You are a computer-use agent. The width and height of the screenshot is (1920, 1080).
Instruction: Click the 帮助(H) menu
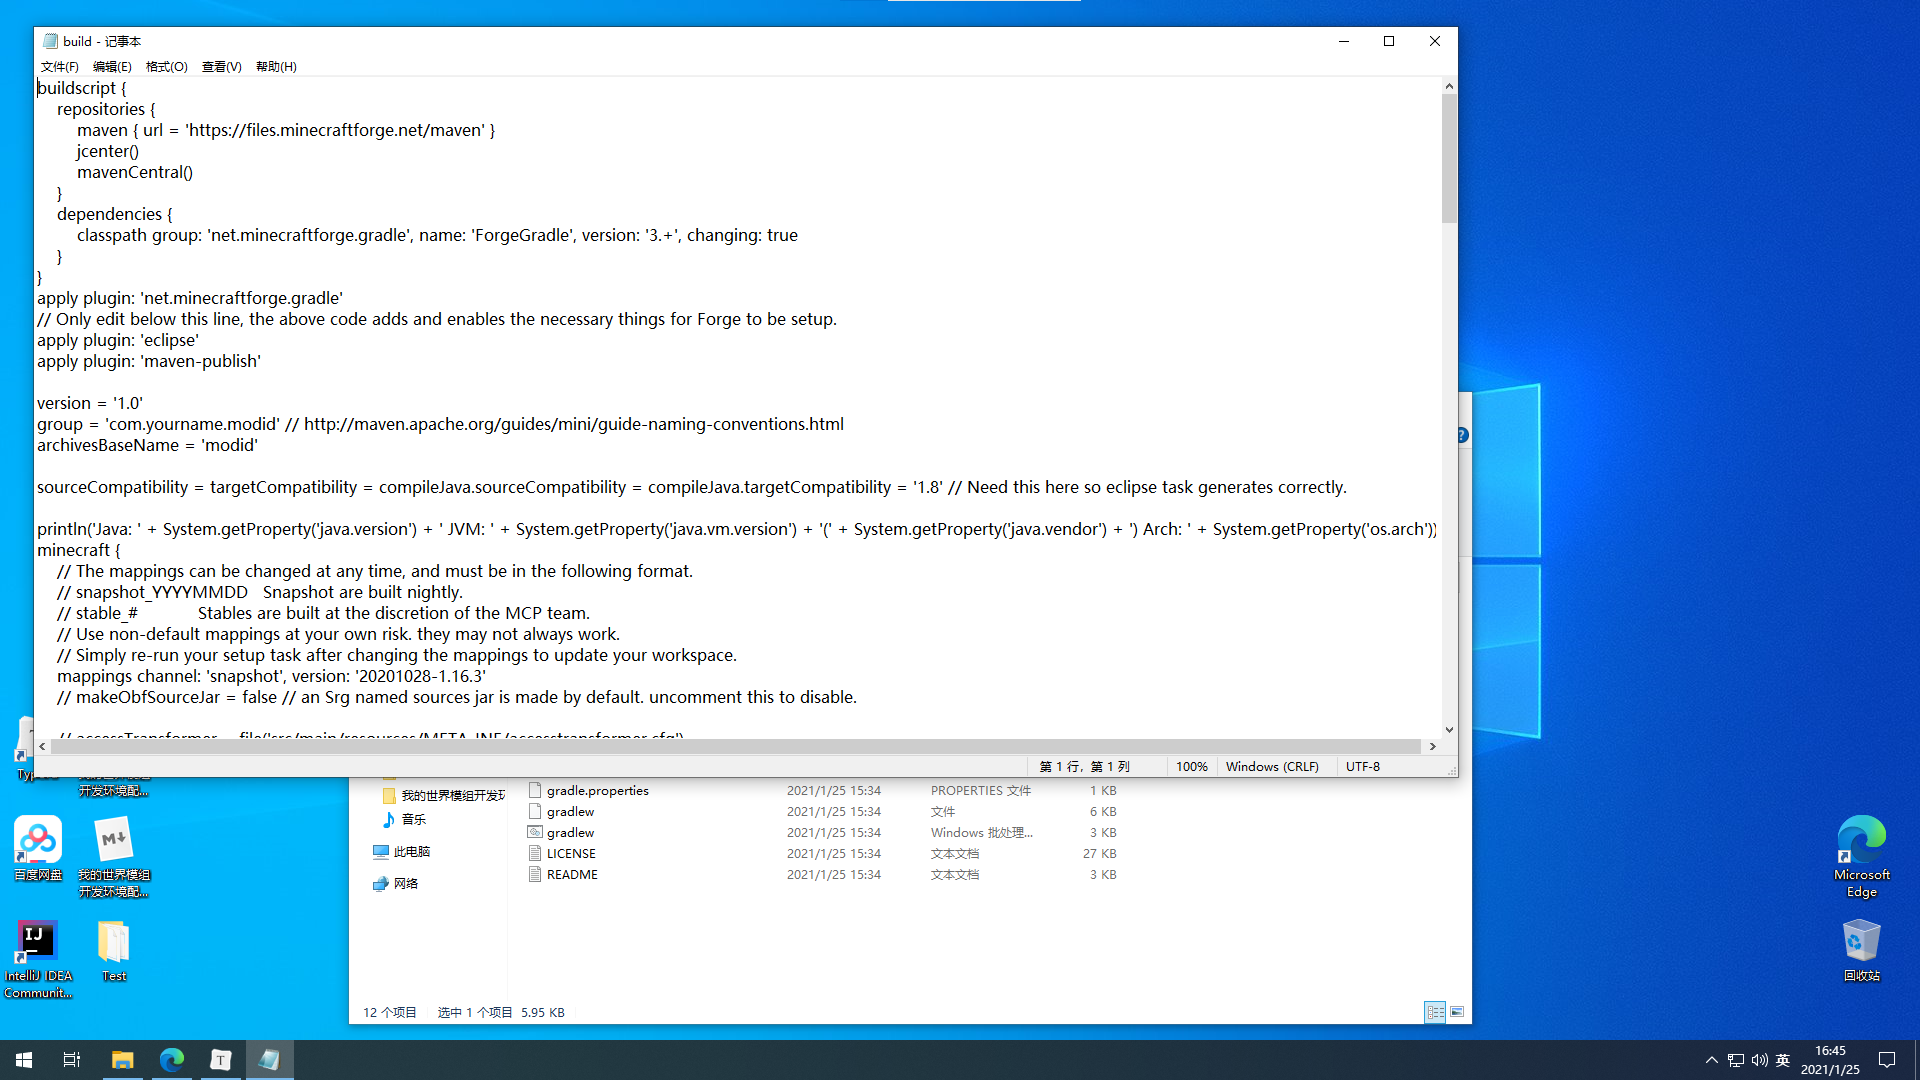click(276, 66)
